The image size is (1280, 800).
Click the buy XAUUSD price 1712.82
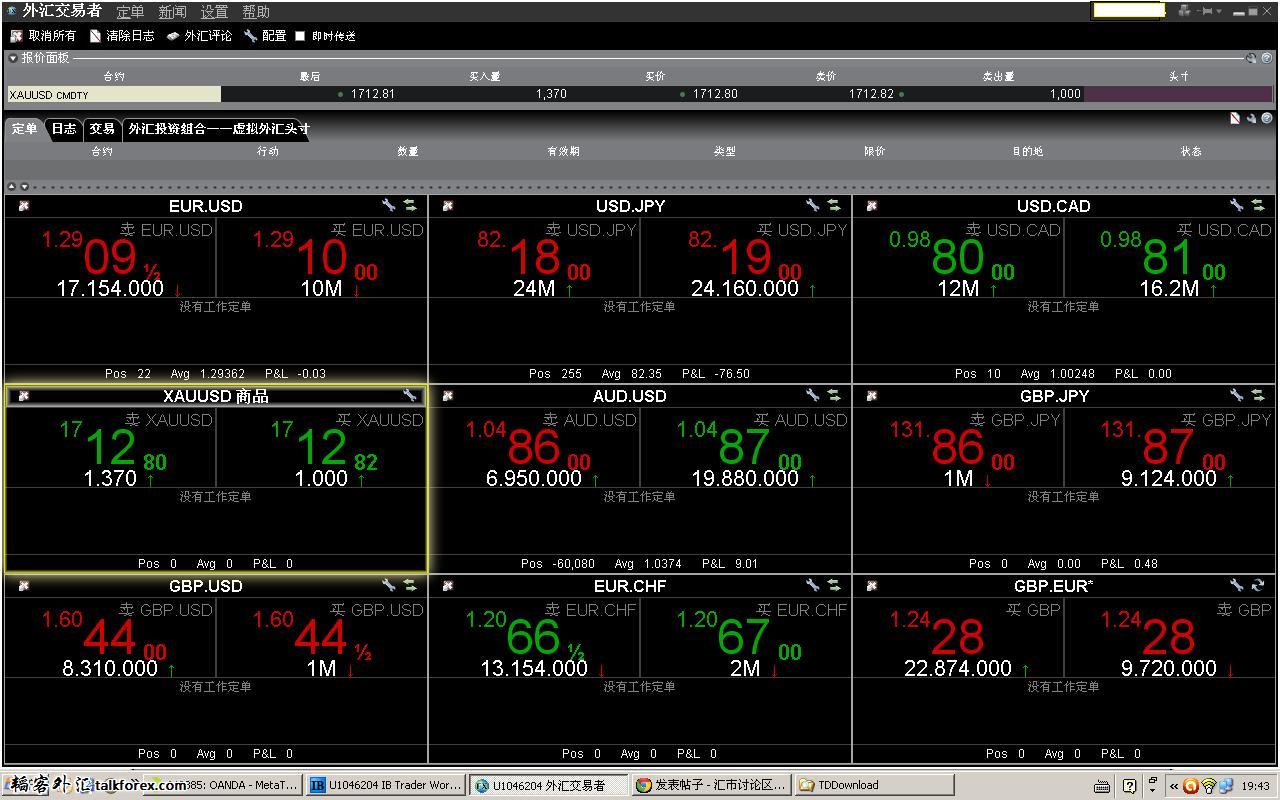pyautogui.click(x=322, y=447)
